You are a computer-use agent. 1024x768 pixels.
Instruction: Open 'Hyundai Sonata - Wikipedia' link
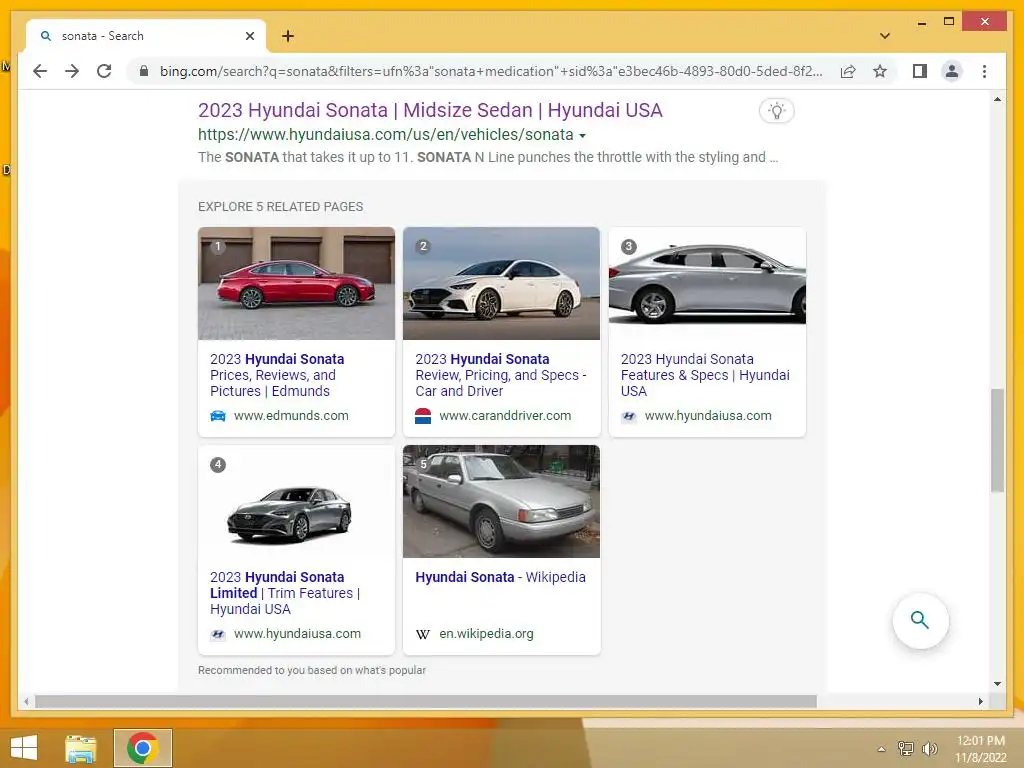(500, 577)
